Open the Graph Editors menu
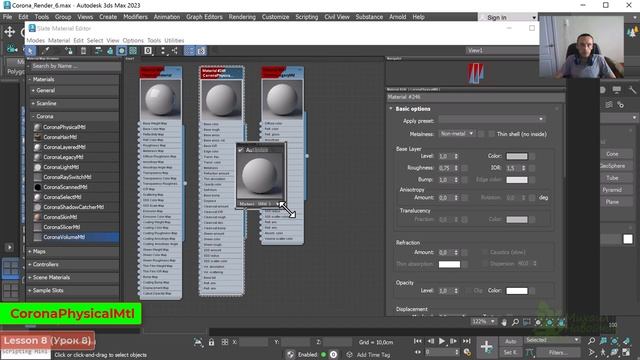 point(204,17)
